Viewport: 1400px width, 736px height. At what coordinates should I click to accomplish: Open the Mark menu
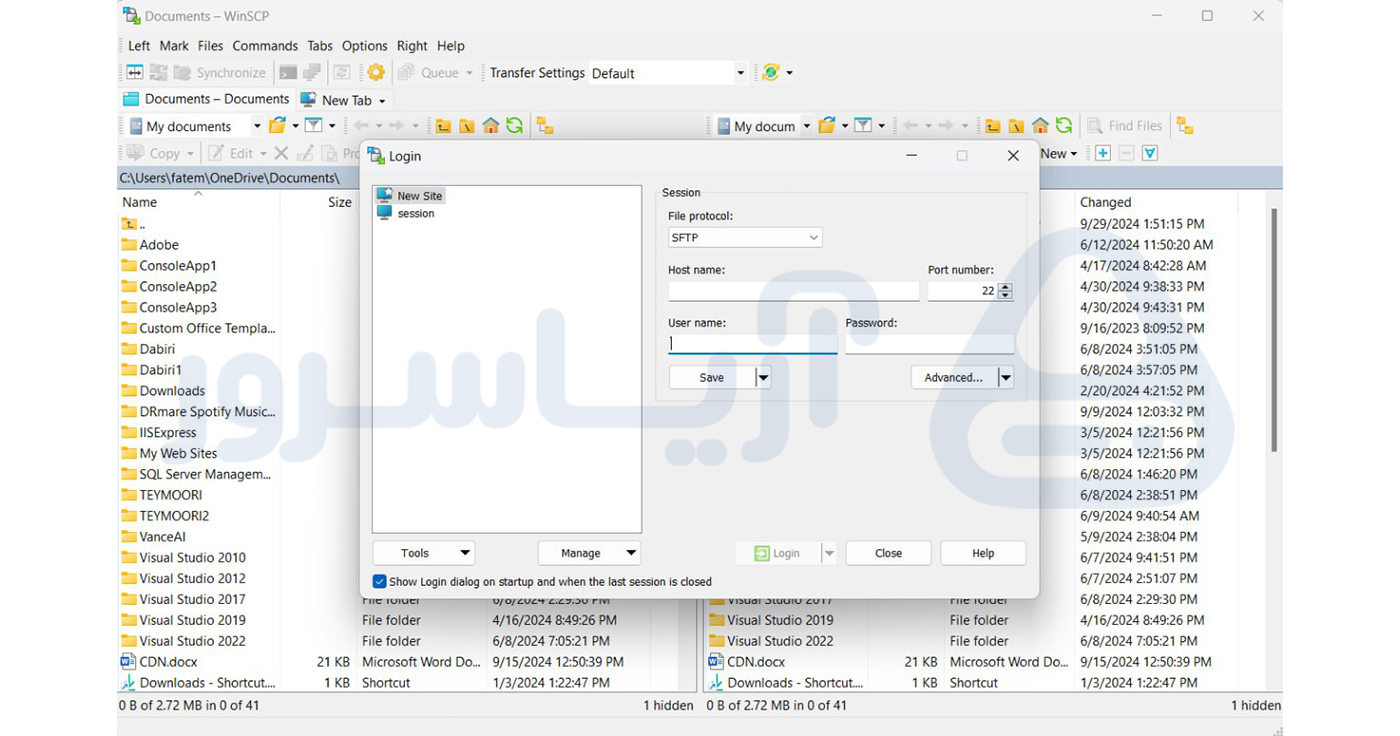174,46
